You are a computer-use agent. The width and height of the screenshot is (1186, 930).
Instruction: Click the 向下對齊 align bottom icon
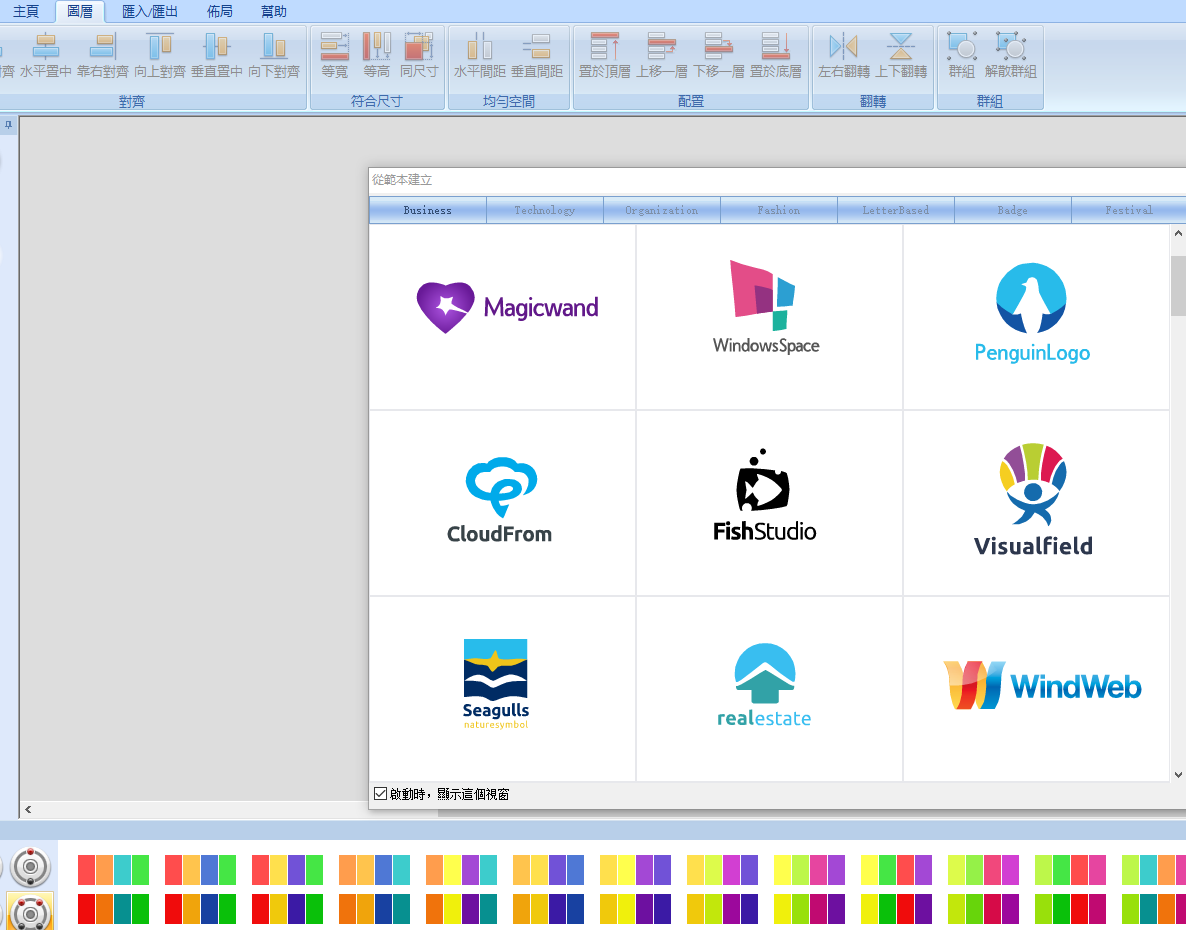tap(274, 55)
